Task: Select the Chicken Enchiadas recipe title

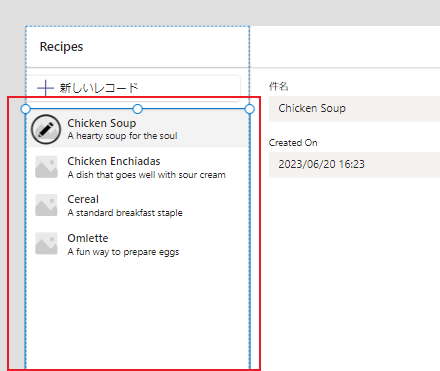Action: tap(114, 161)
